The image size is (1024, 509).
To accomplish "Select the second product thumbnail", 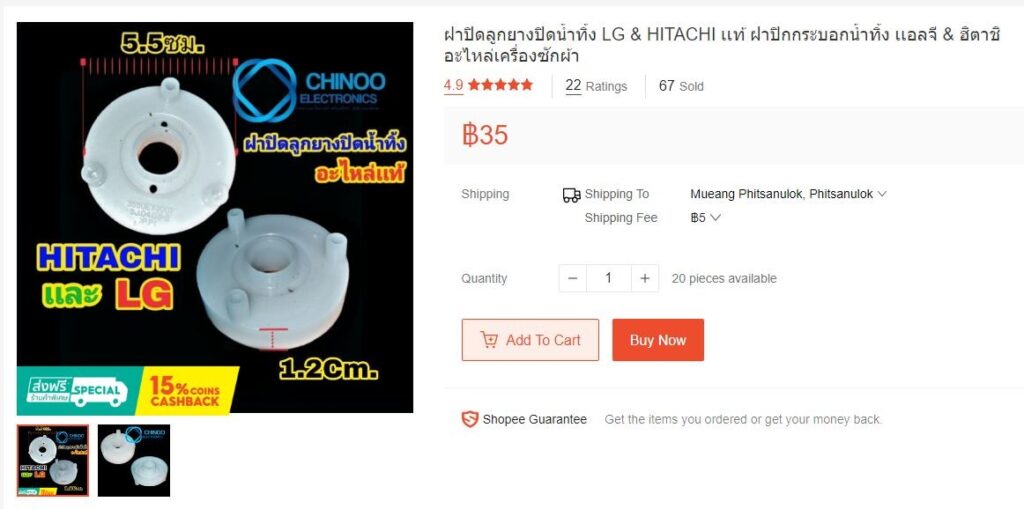I will [x=134, y=461].
